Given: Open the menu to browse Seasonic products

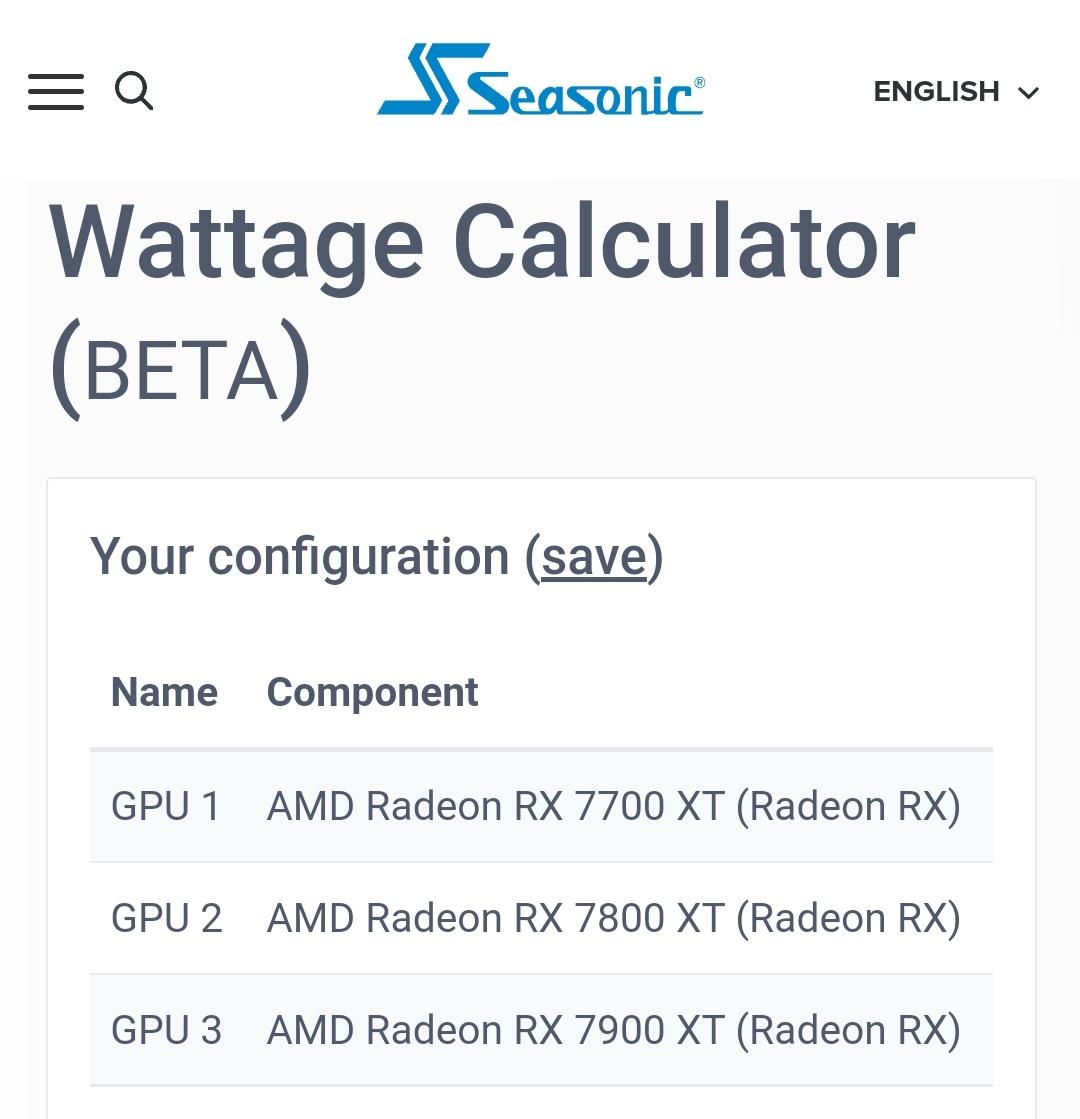Looking at the screenshot, I should 55,91.
